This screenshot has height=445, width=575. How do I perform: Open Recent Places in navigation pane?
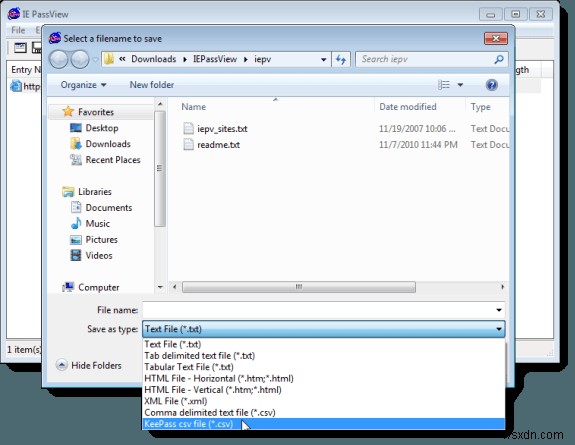click(113, 160)
